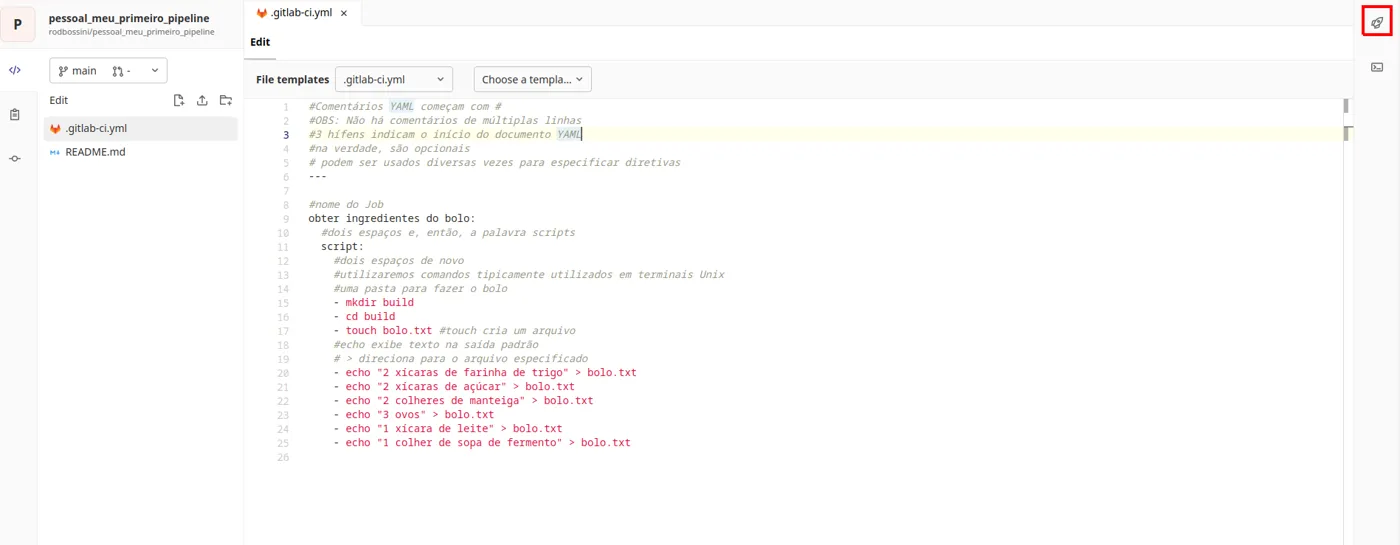Click the project avatar letter P
The width and height of the screenshot is (1400, 545).
(18, 24)
